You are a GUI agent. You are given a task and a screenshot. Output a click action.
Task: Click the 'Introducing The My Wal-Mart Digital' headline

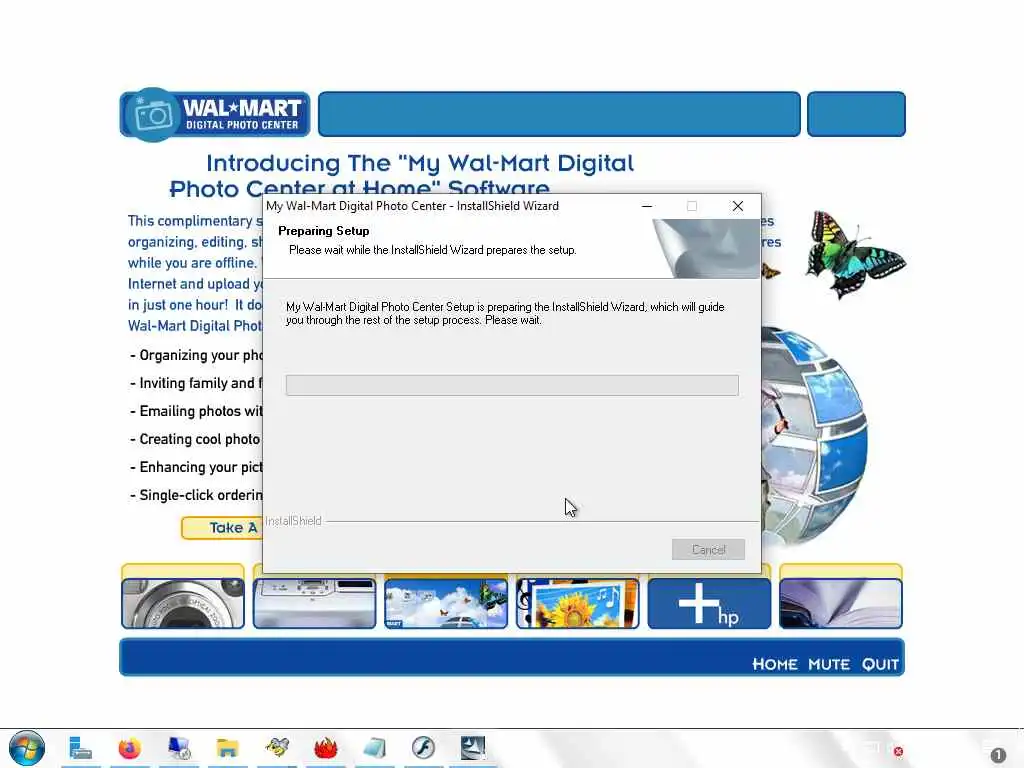[x=420, y=163]
